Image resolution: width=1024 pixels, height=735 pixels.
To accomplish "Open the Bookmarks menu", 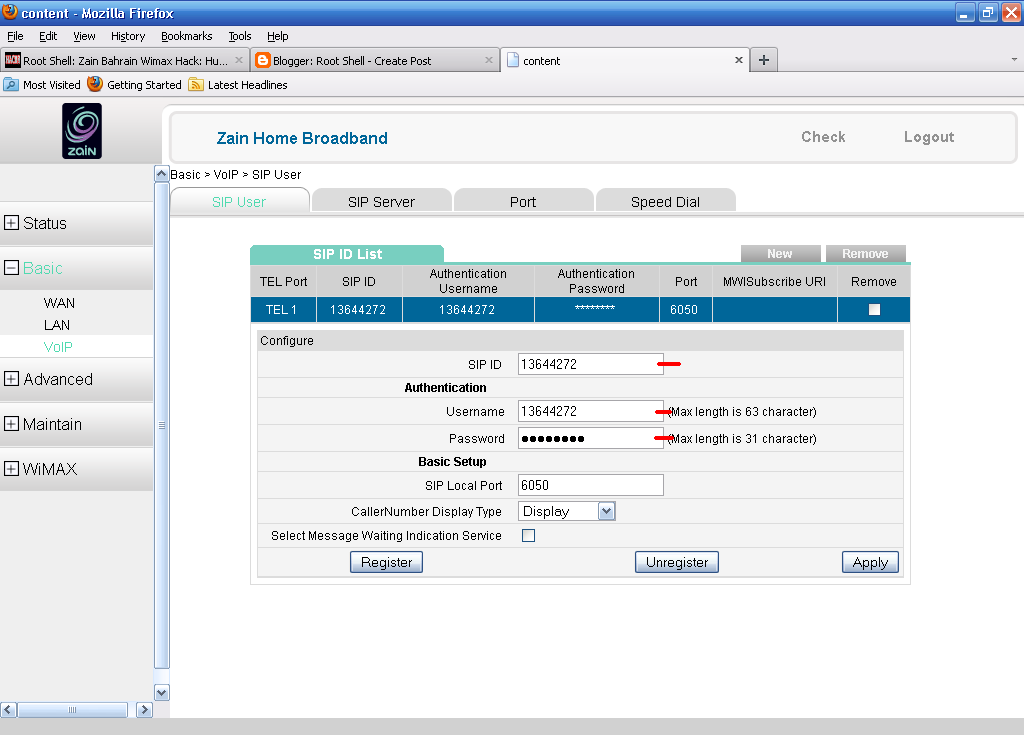I will pyautogui.click(x=187, y=36).
